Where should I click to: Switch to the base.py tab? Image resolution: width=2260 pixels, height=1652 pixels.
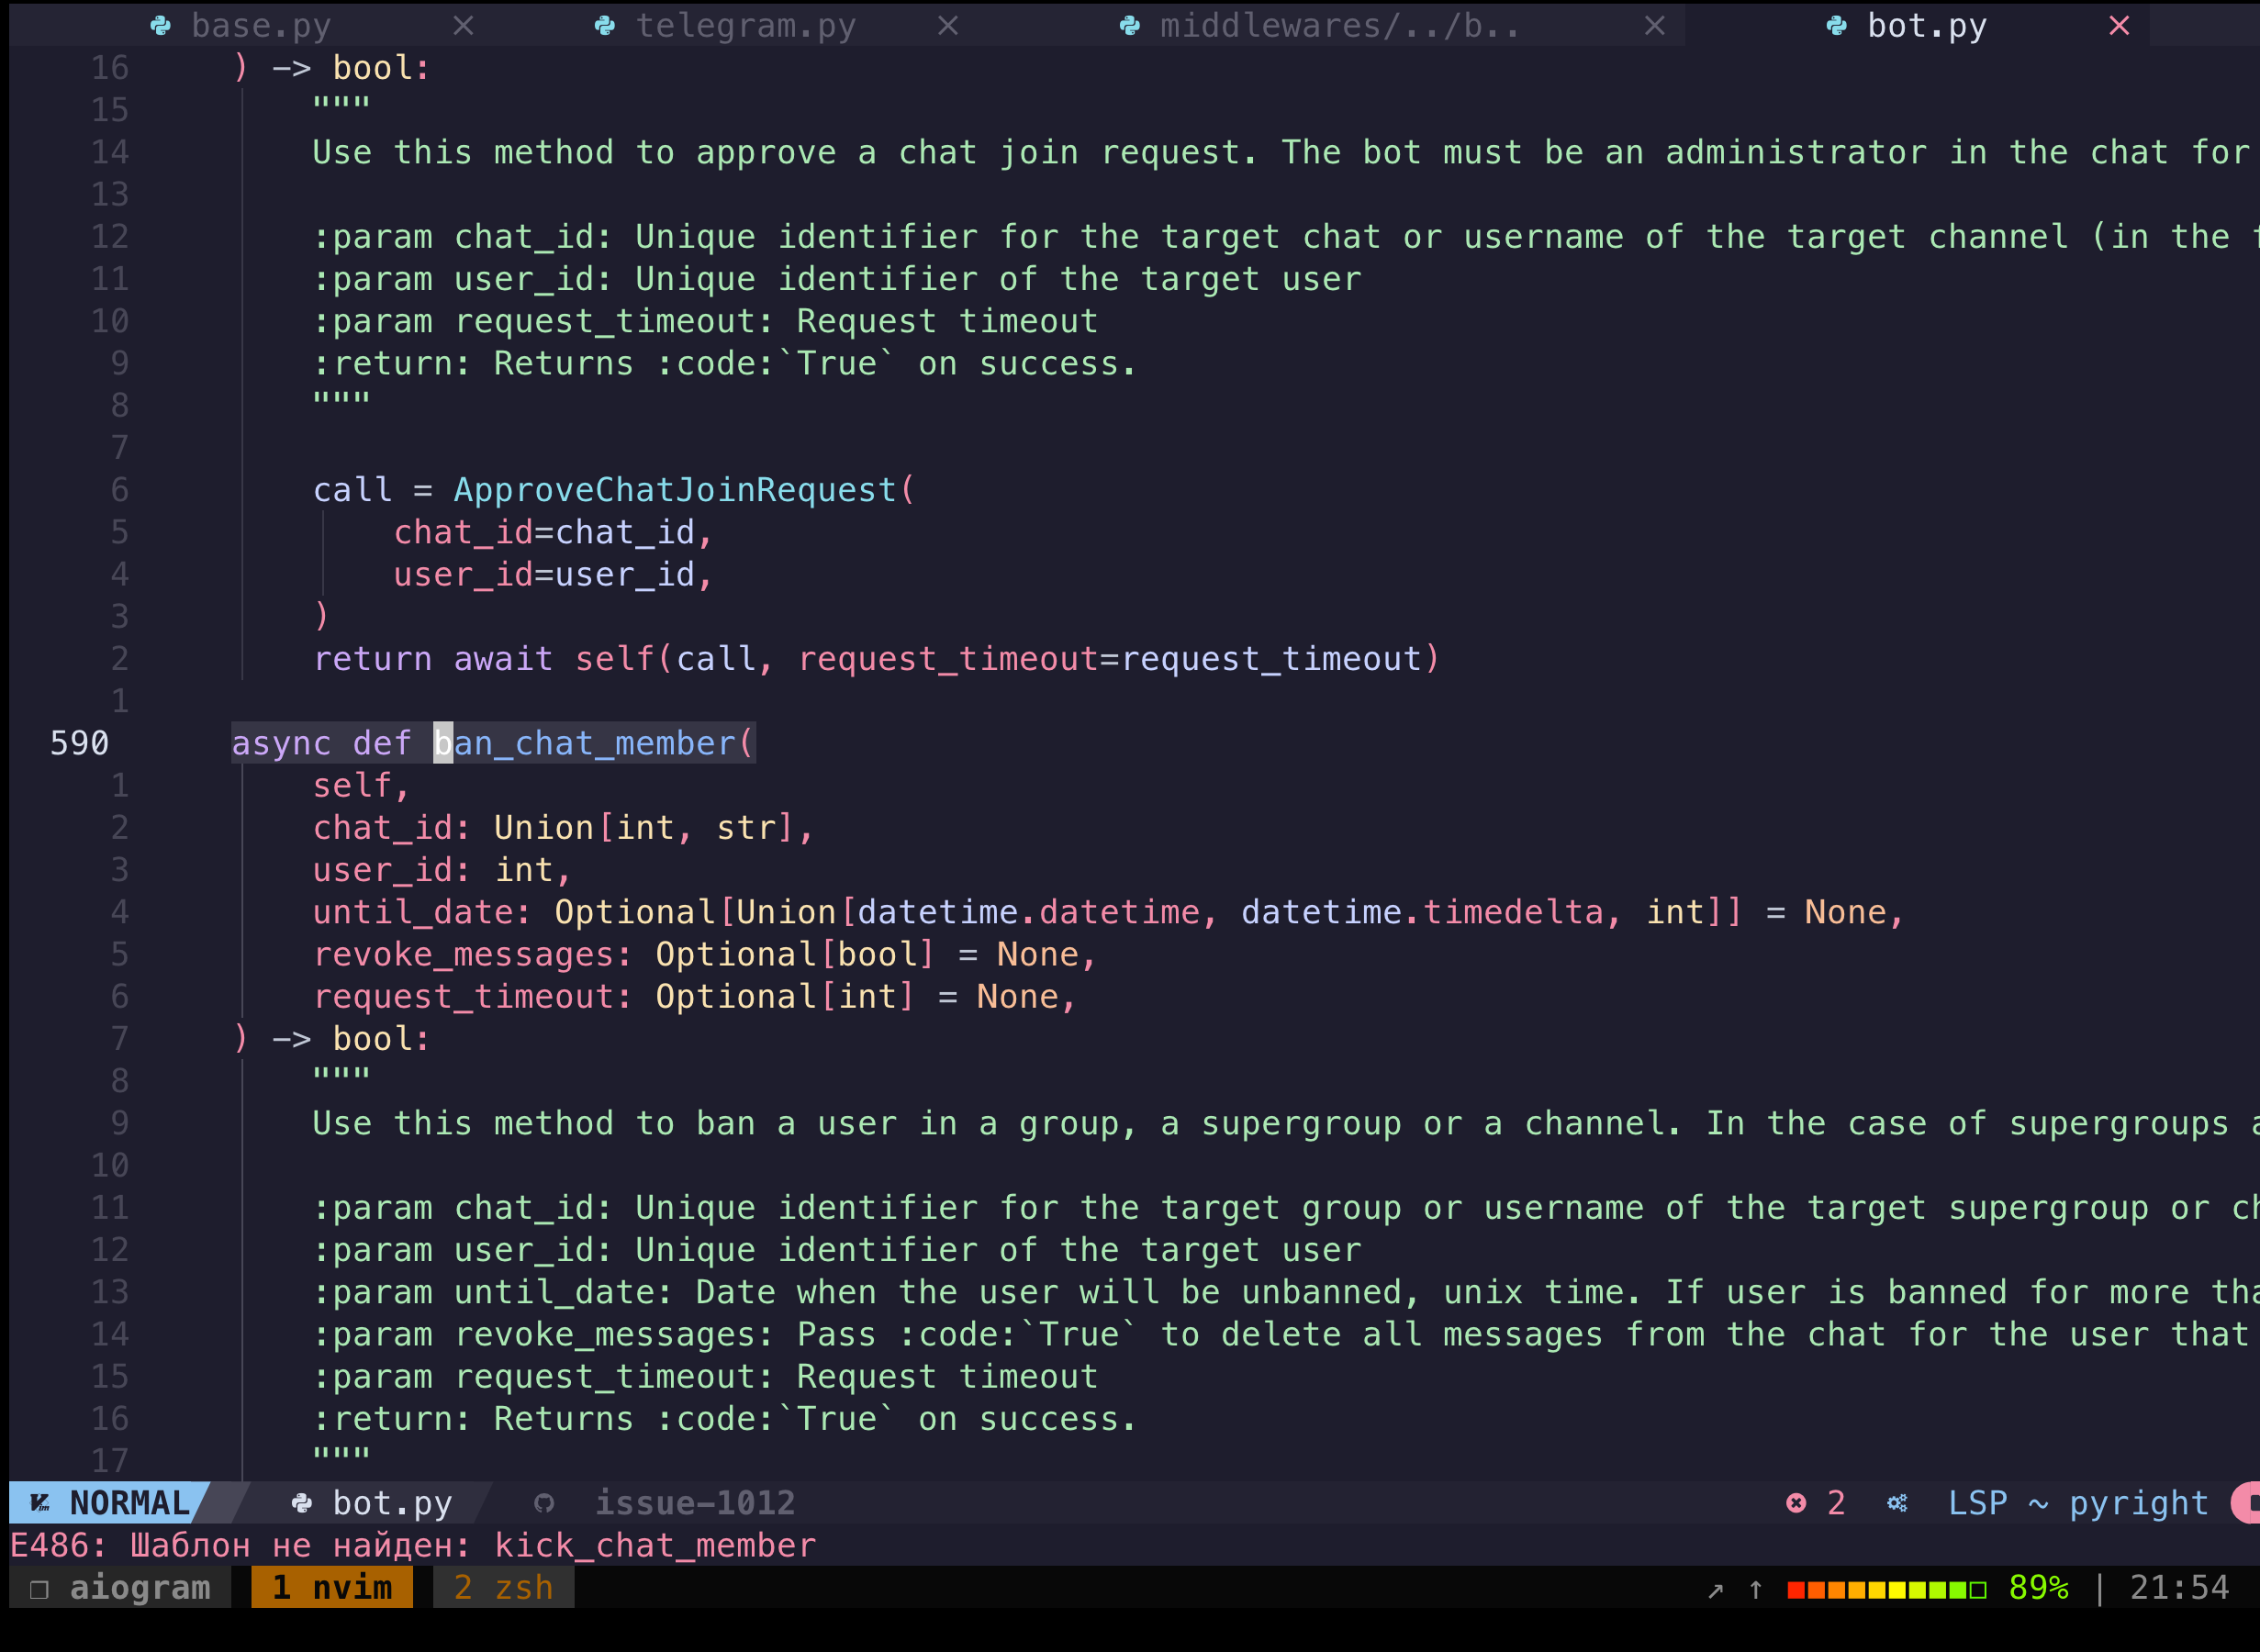point(260,25)
